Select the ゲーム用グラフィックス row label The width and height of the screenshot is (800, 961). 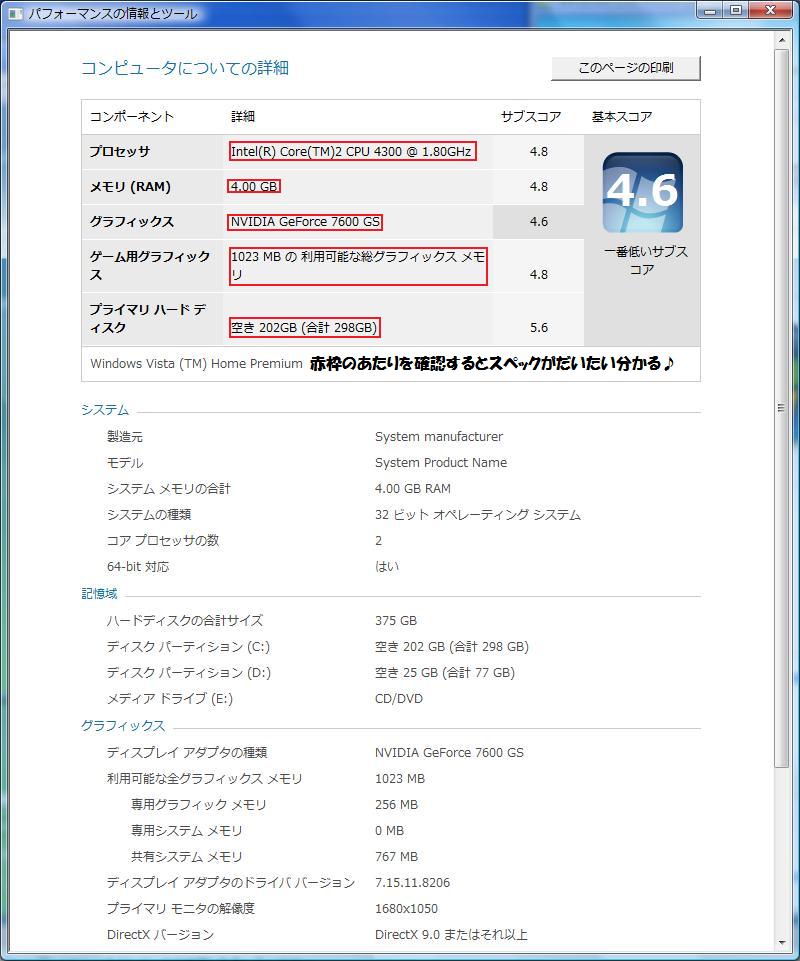(150, 265)
